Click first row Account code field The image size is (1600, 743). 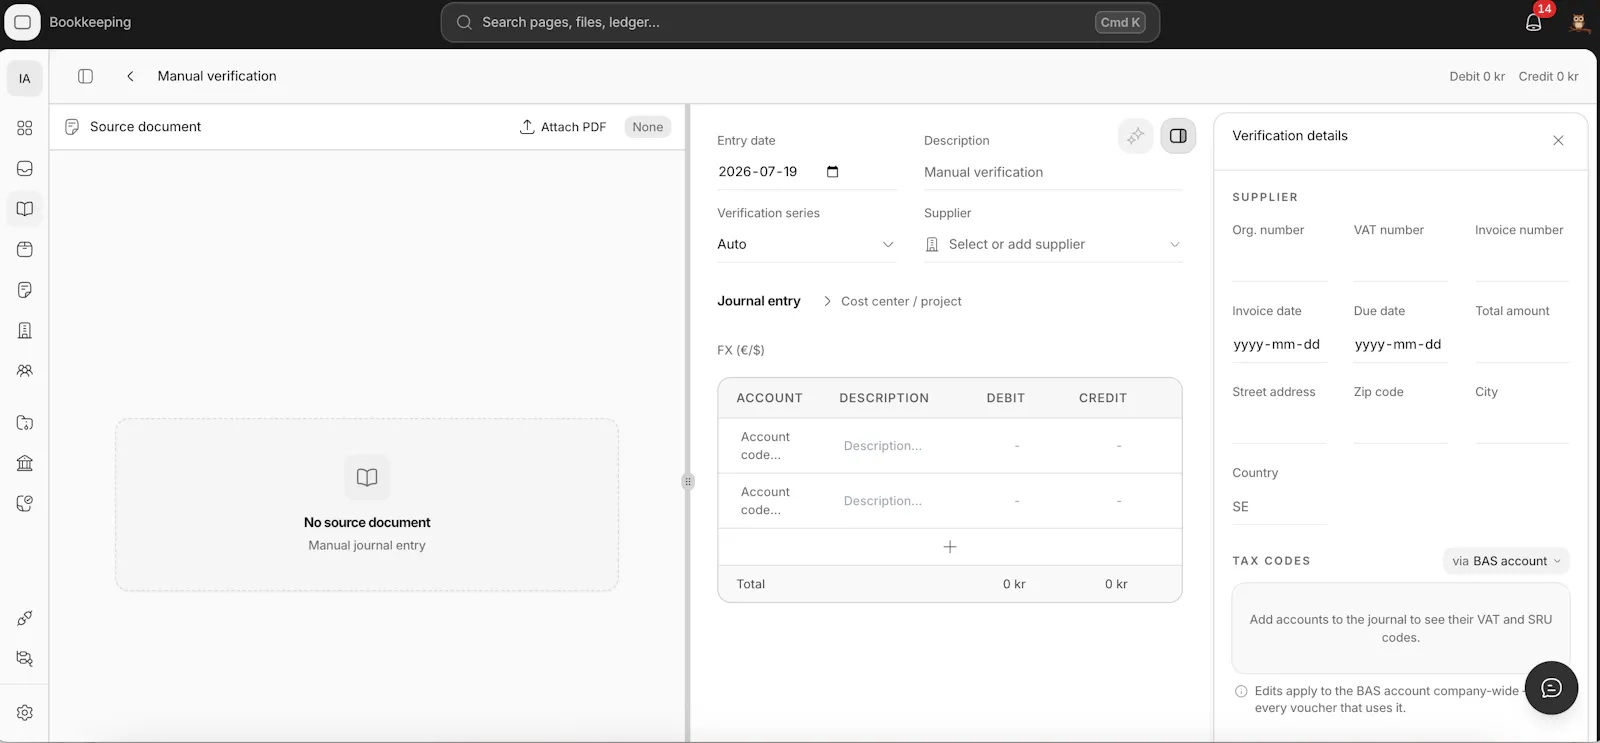click(x=778, y=446)
